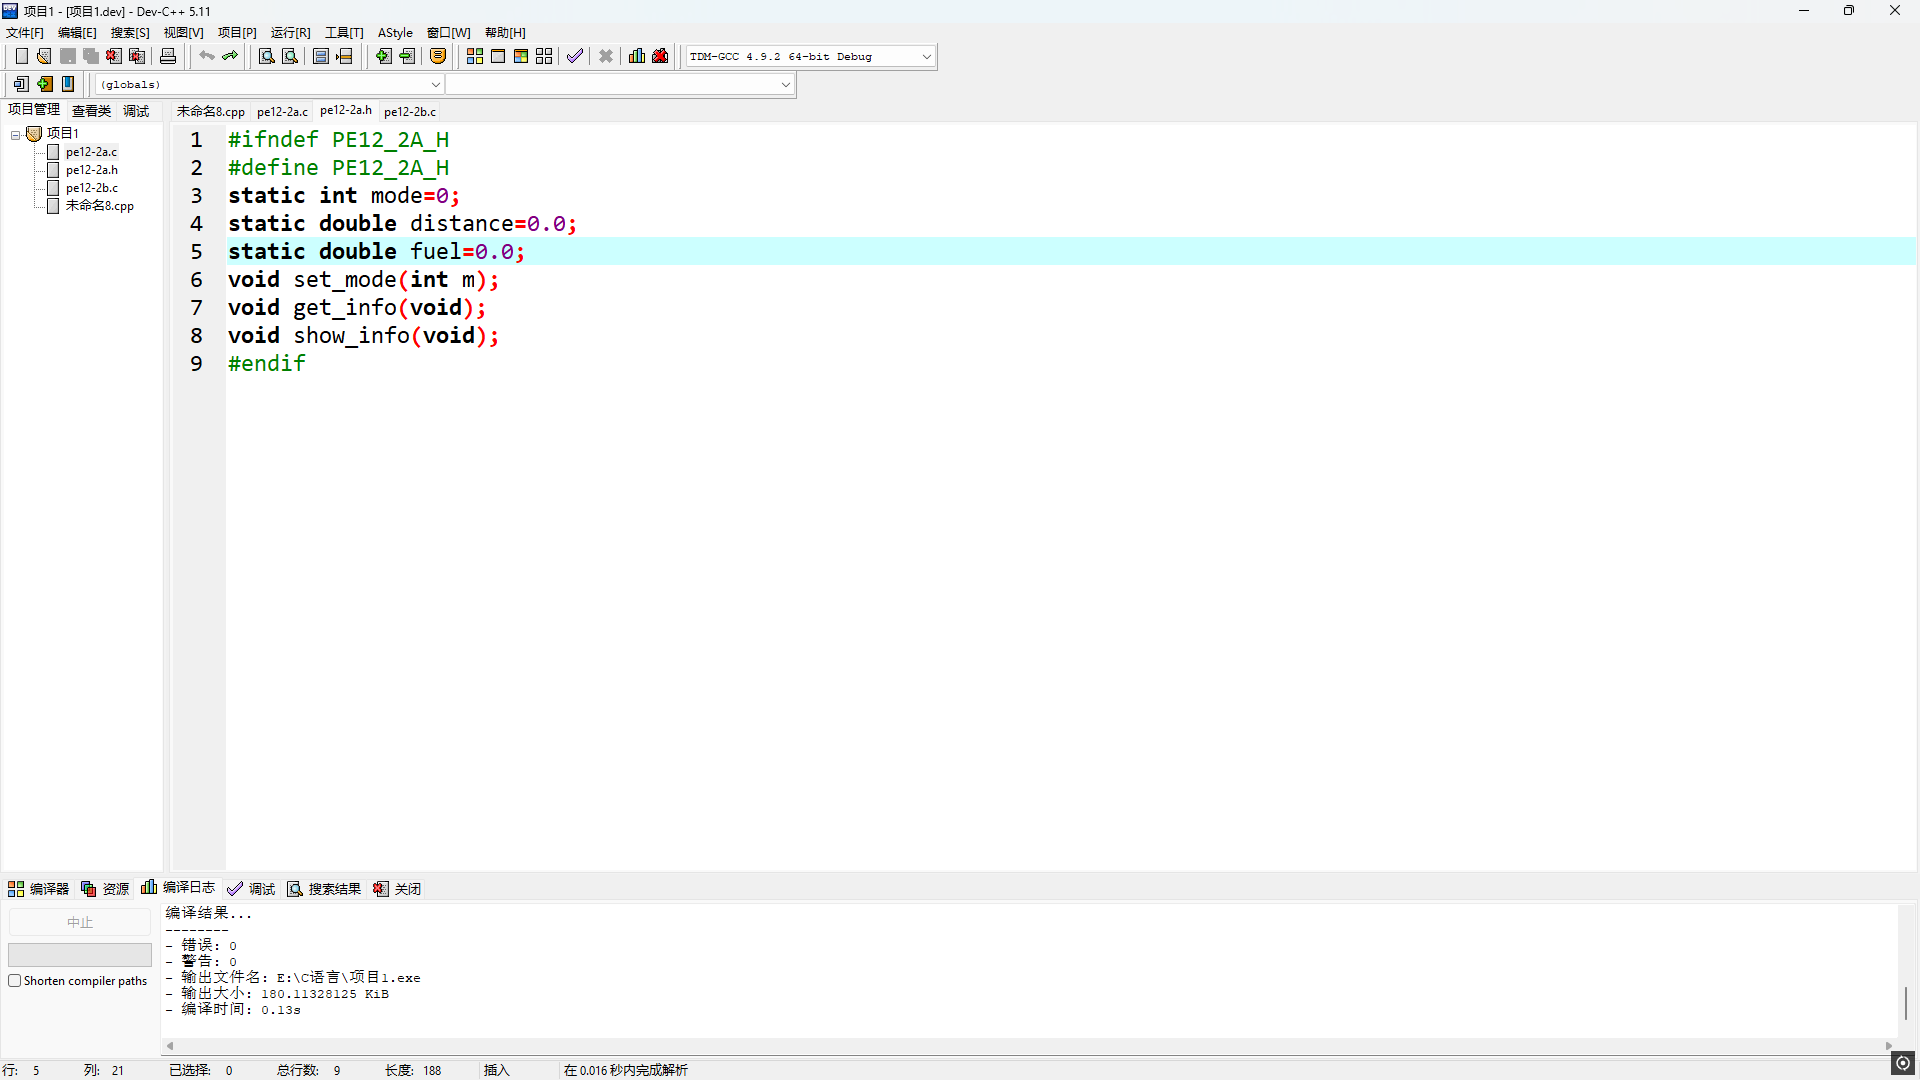Open the 搜索结果 bottom panel tab
The width and height of the screenshot is (1920, 1080).
[325, 889]
